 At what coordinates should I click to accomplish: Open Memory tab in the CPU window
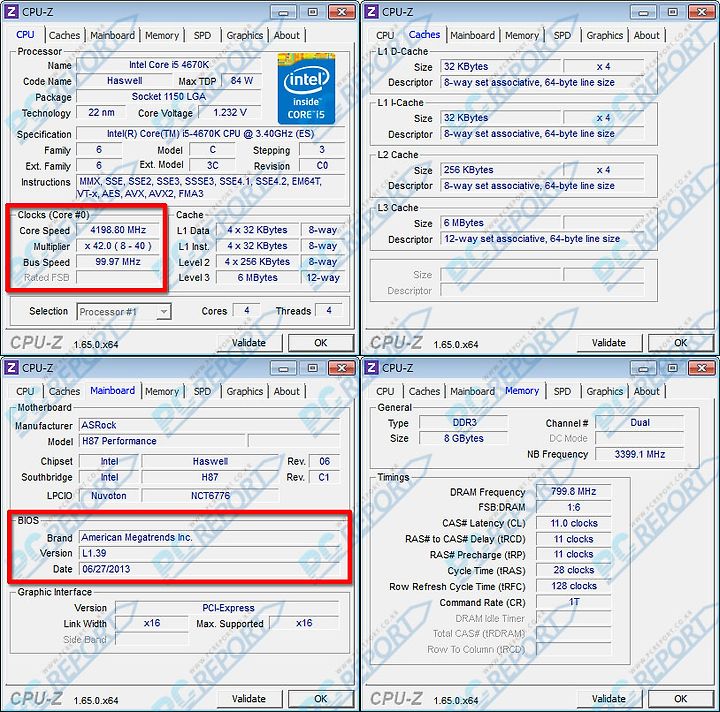(x=162, y=35)
